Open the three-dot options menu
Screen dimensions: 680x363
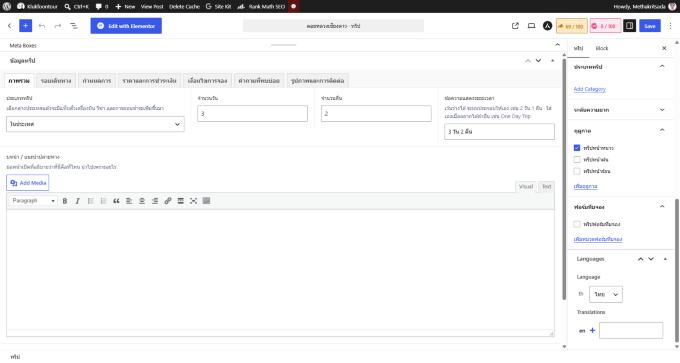670,26
